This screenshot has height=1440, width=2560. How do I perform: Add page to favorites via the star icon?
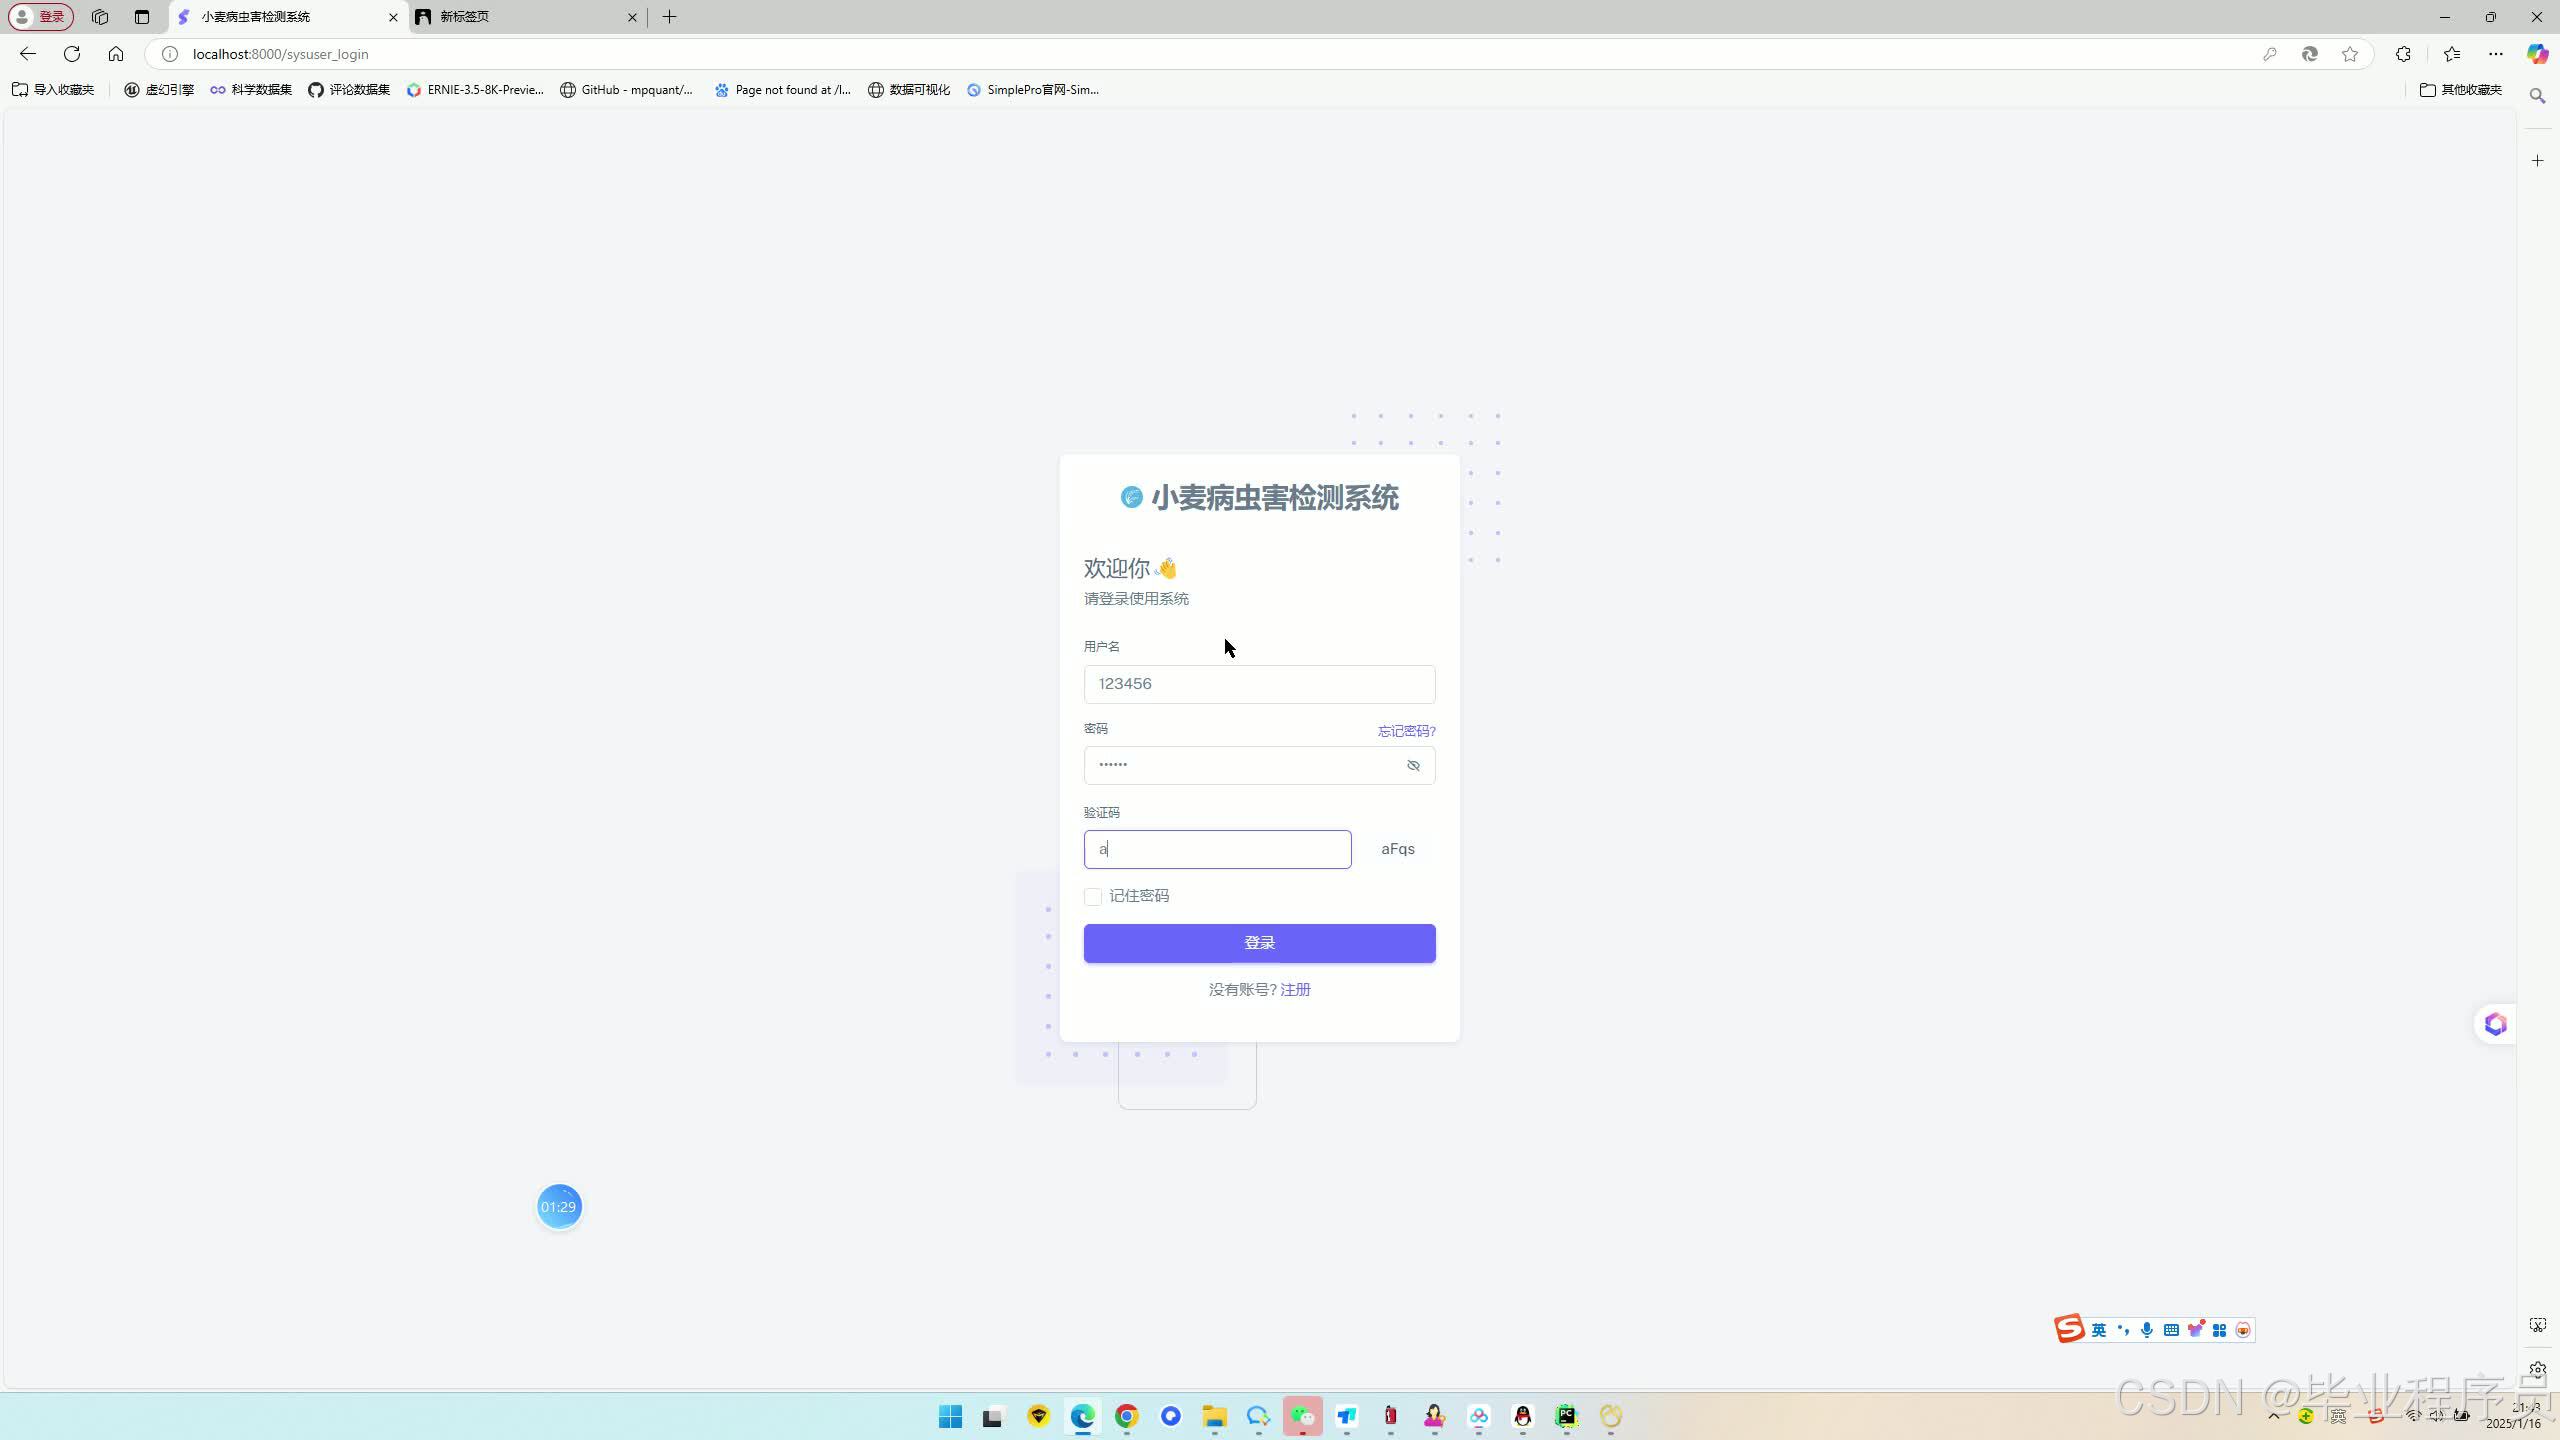pyautogui.click(x=2350, y=54)
